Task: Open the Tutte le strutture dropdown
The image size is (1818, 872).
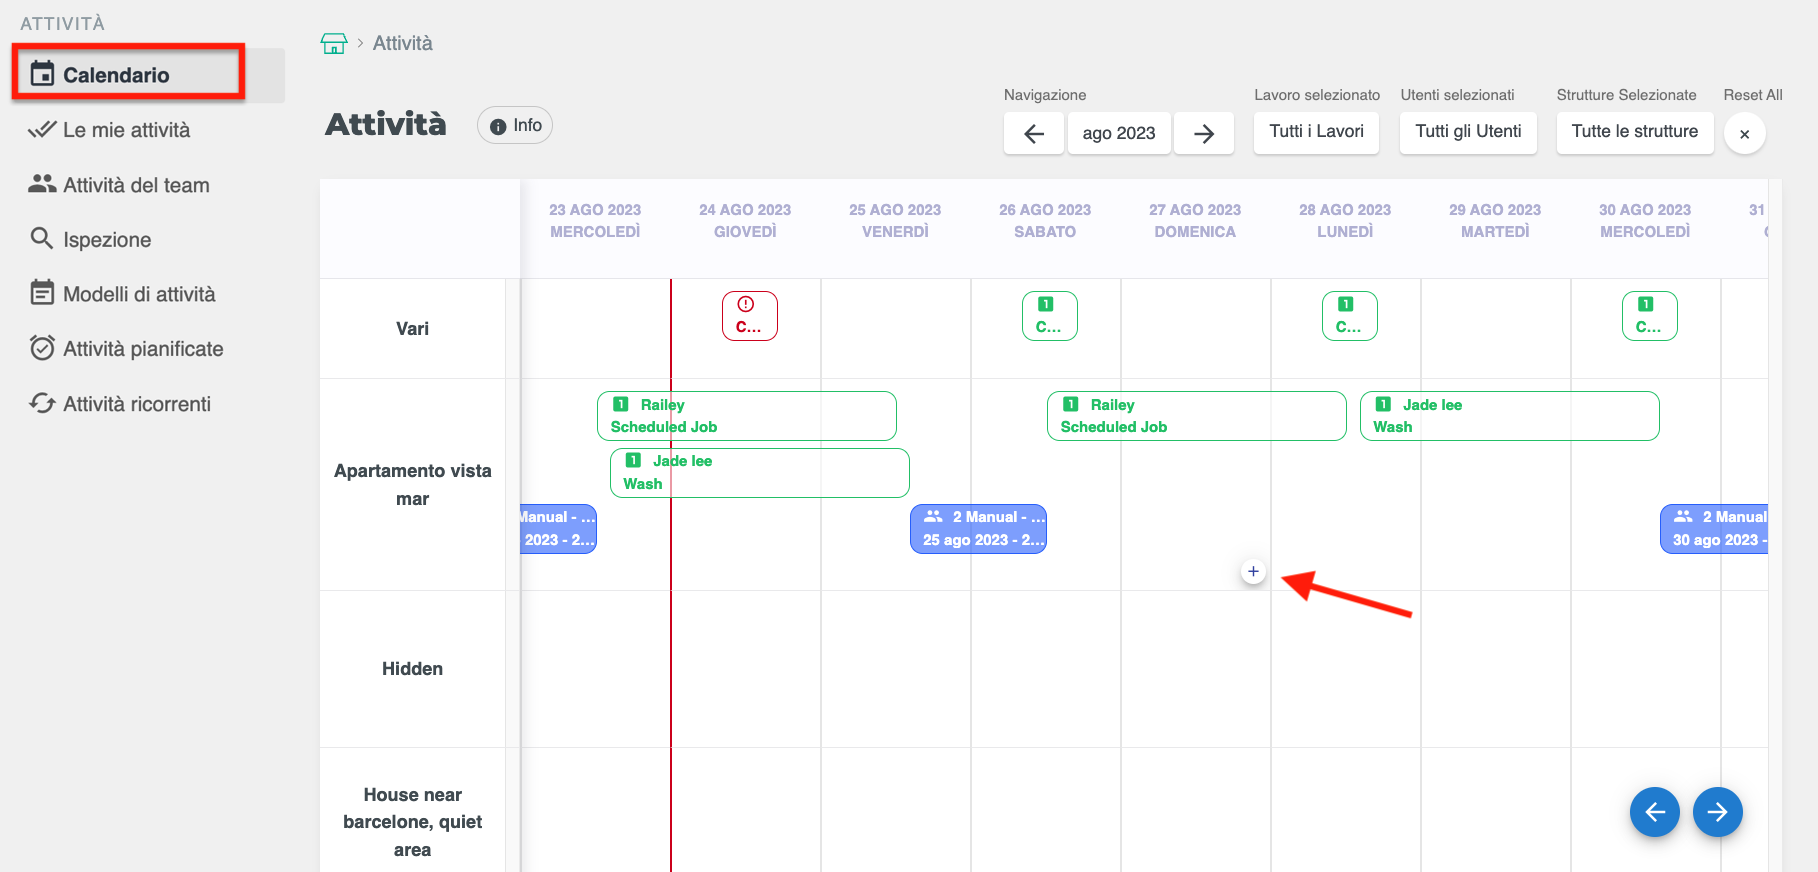Action: tap(1634, 132)
